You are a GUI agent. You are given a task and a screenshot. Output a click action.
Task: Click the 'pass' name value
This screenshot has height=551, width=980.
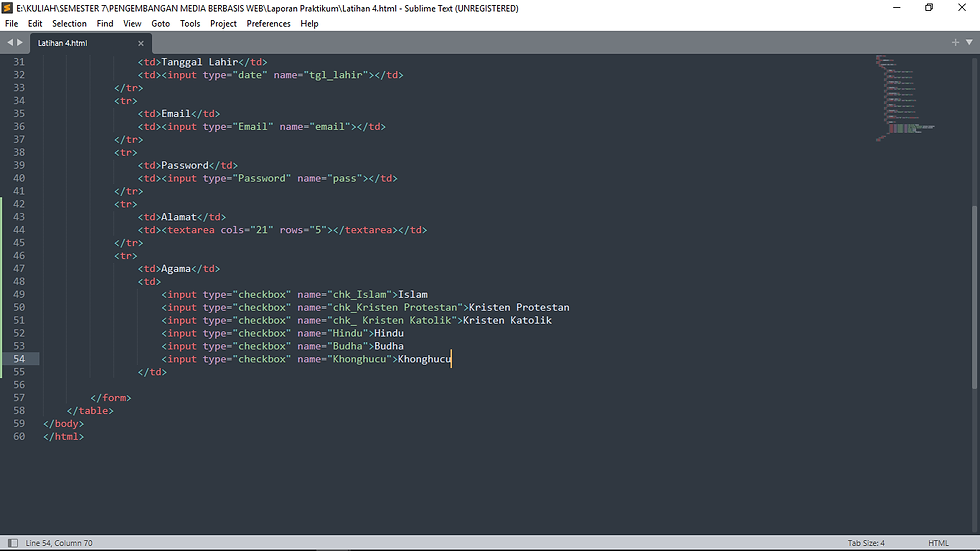(x=344, y=179)
